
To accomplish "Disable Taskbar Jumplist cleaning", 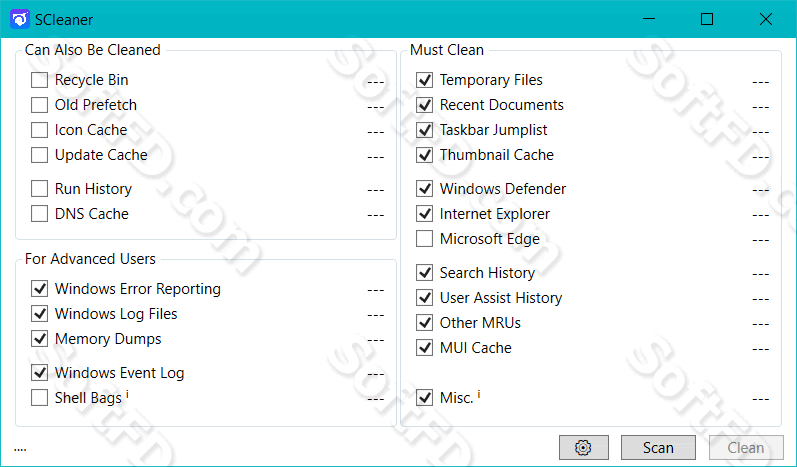I will tap(424, 130).
